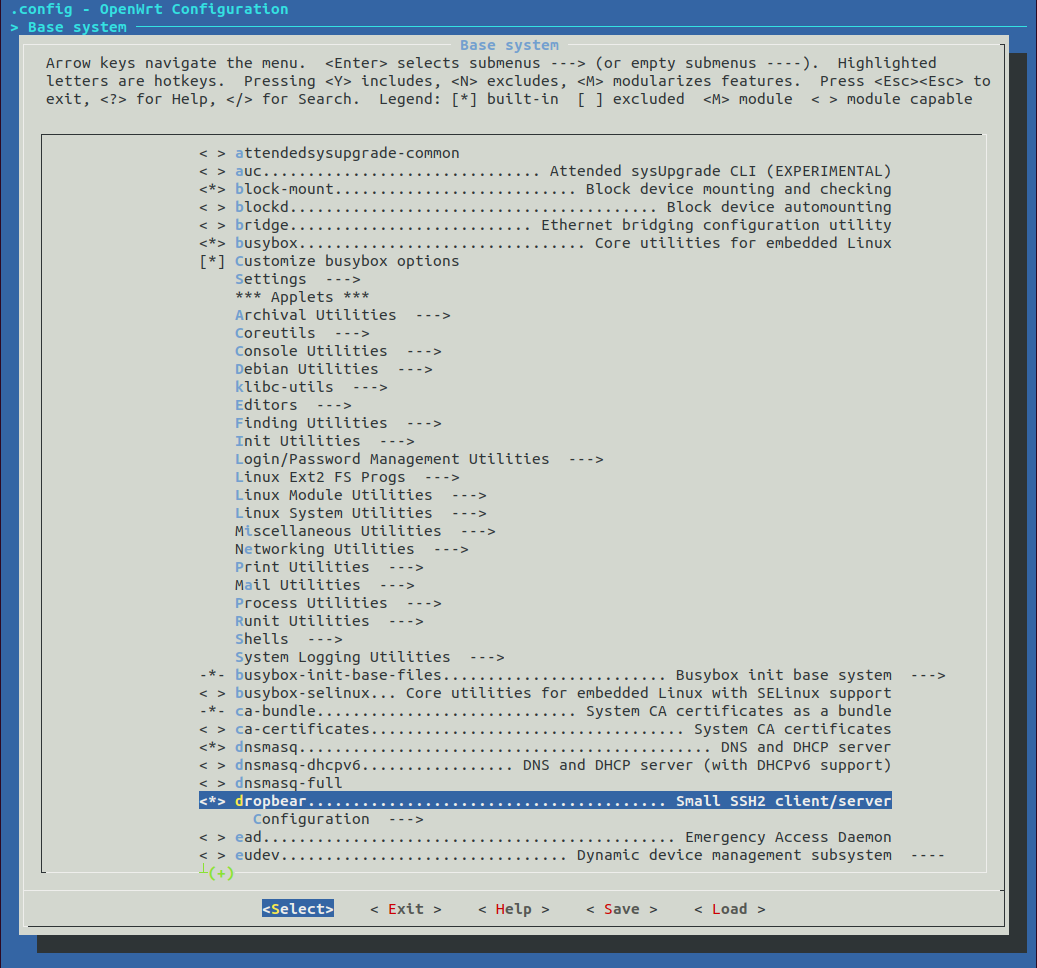This screenshot has width=1037, height=968.
Task: Open the Coreutils submenu
Action: pos(302,333)
